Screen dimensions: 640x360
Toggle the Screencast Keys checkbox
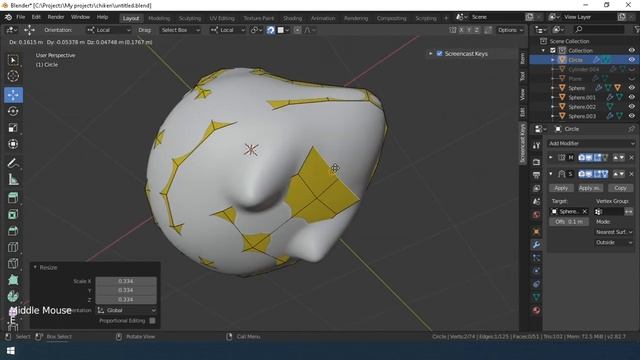(x=440, y=53)
